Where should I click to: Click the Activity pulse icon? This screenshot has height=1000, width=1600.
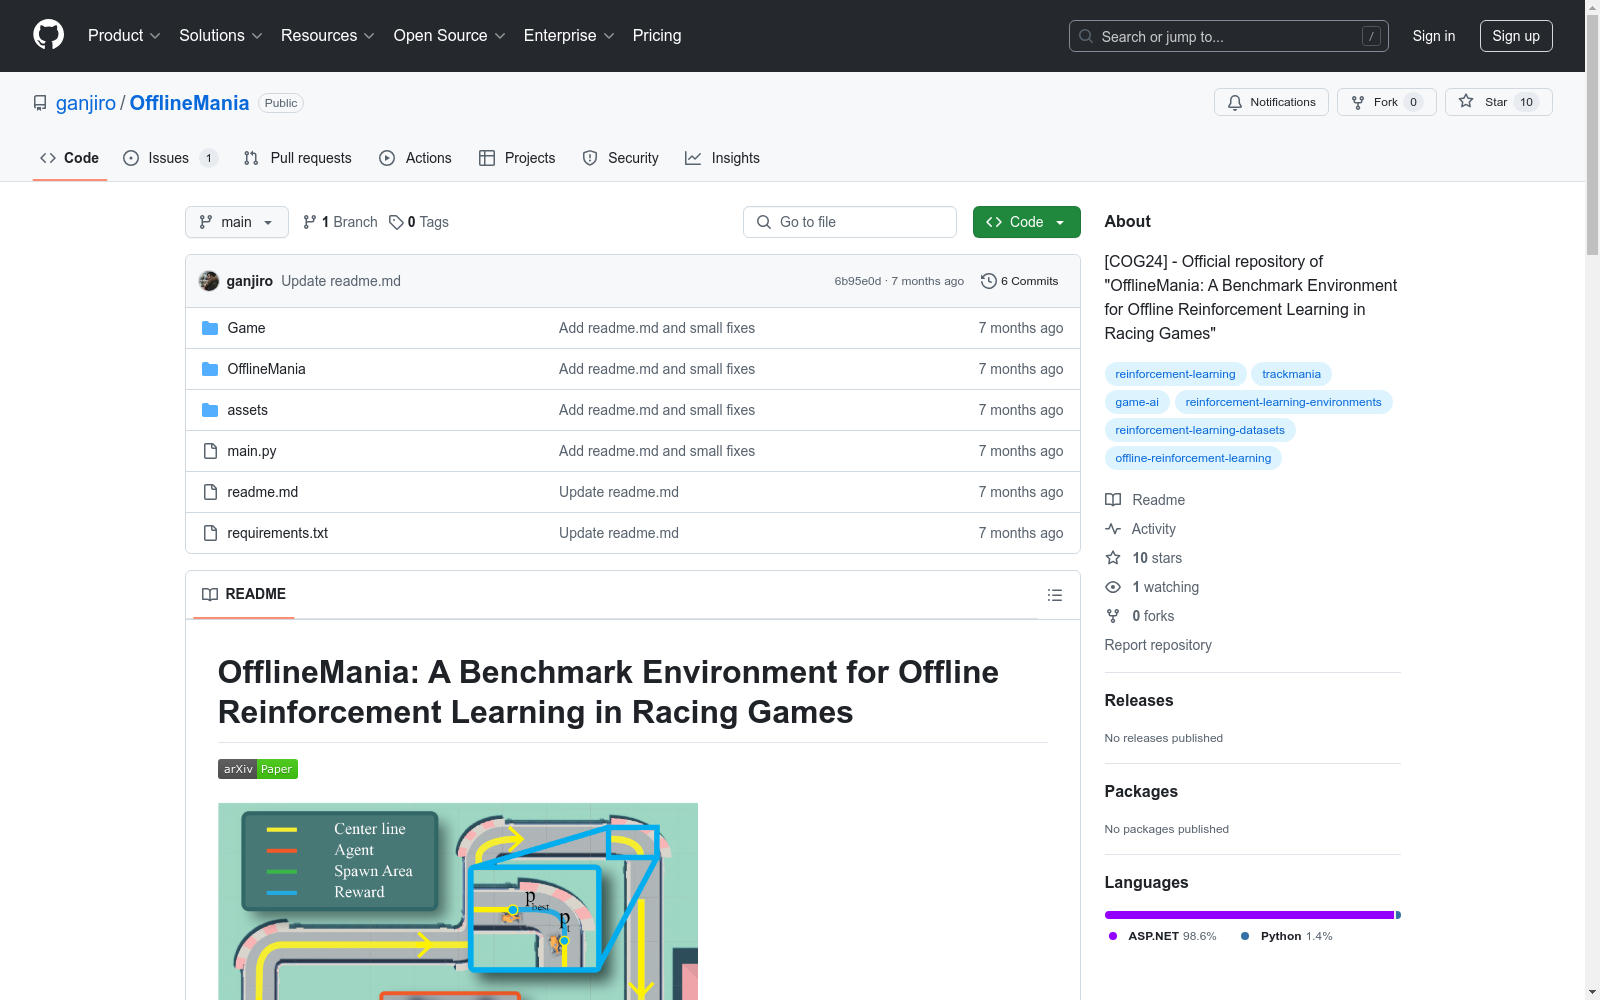[1113, 529]
